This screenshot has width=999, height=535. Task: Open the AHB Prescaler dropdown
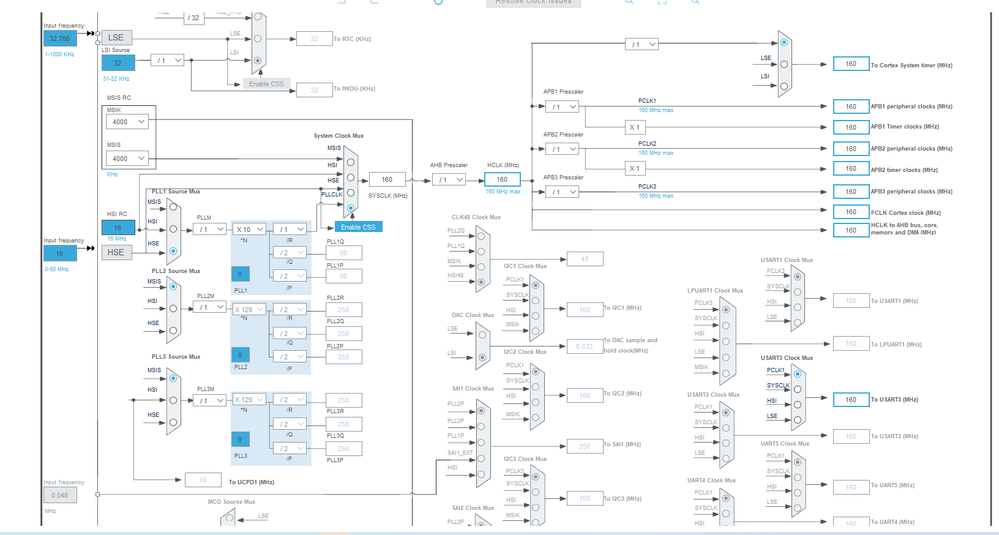click(x=449, y=180)
